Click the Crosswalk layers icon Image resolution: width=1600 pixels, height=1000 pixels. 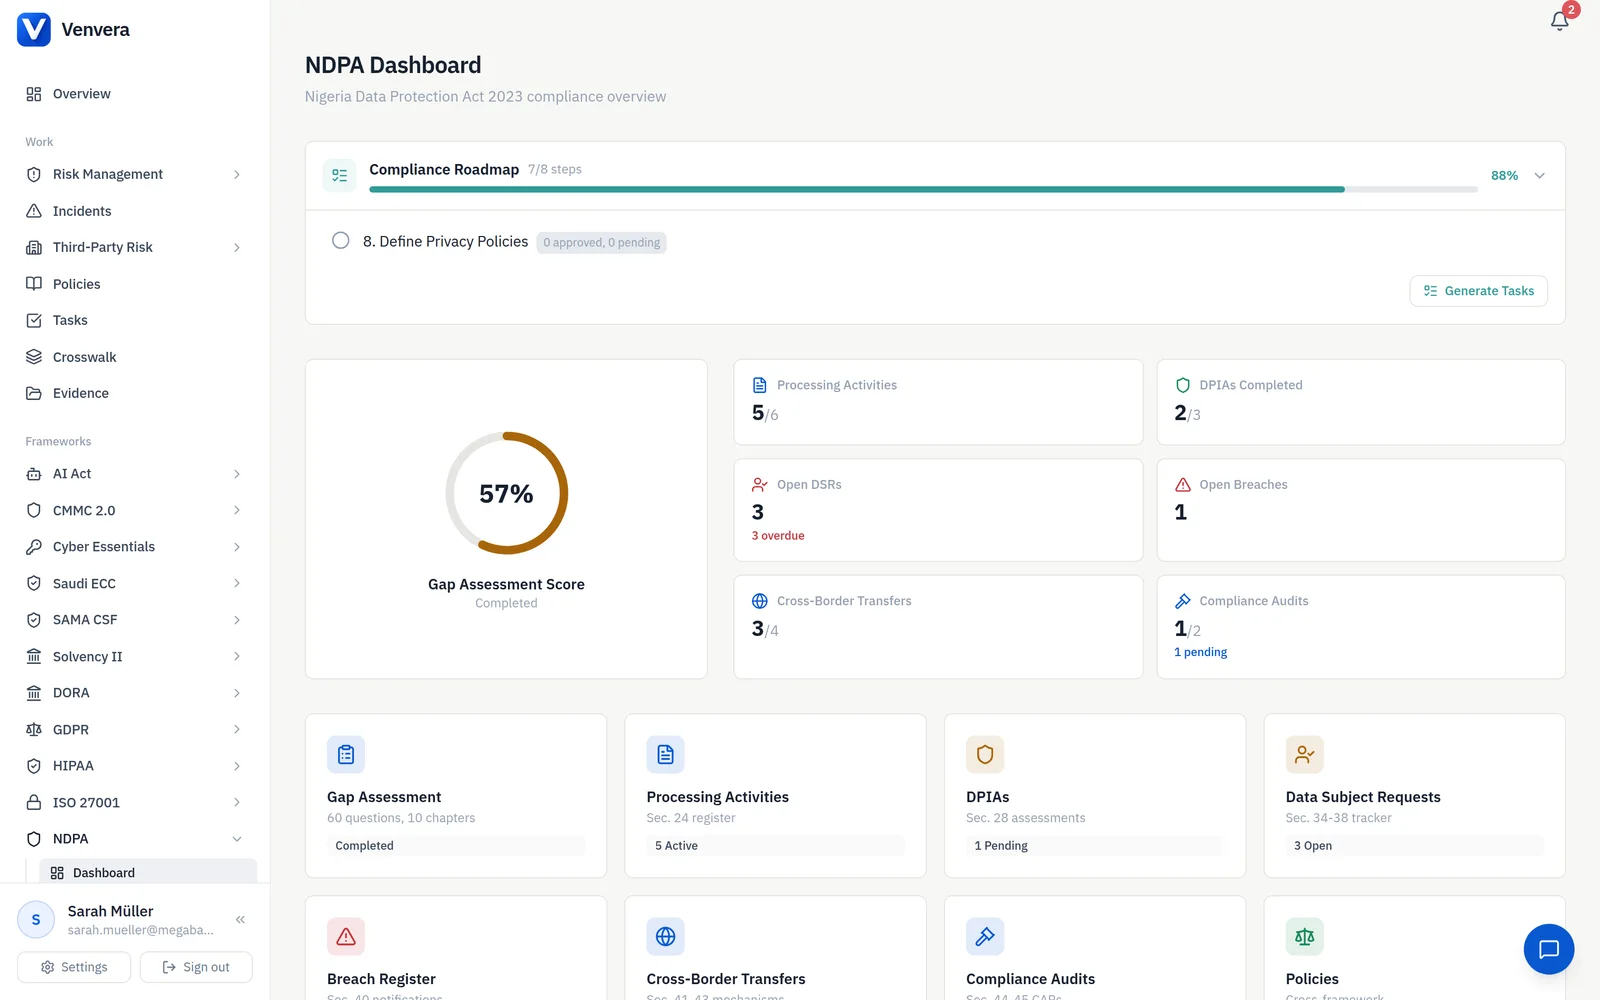point(34,357)
